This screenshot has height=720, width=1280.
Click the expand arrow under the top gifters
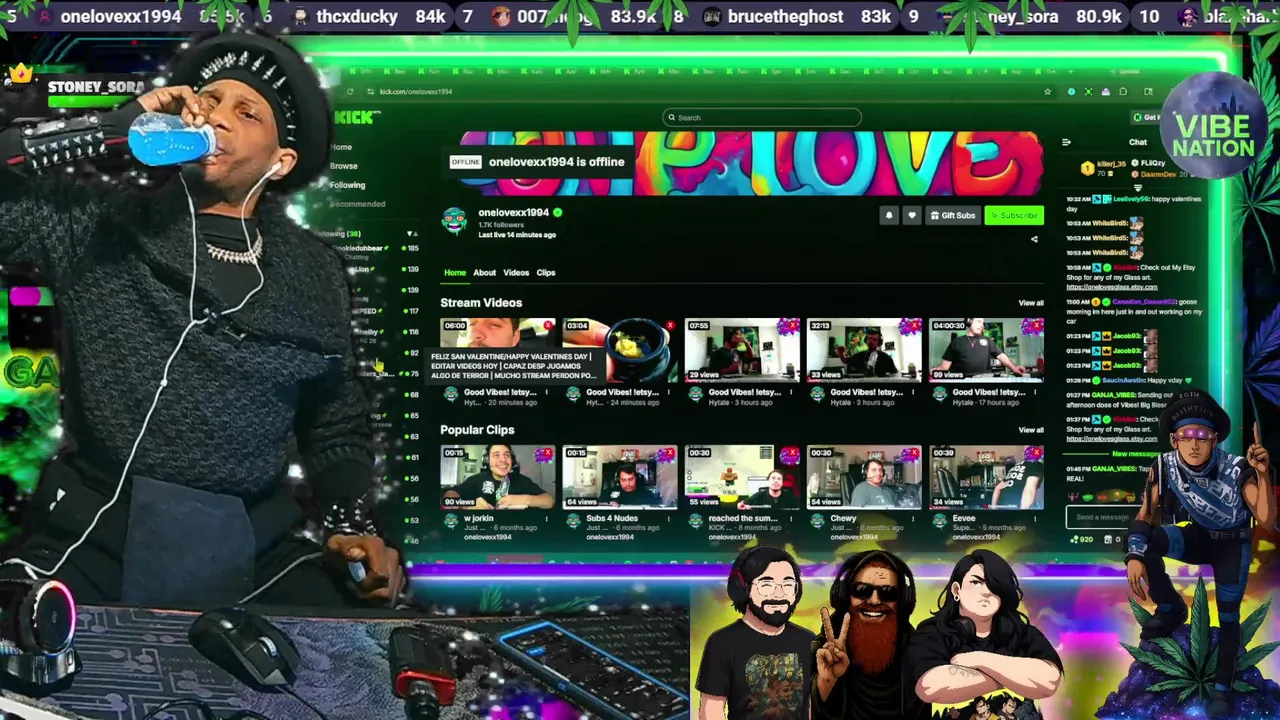(1137, 187)
